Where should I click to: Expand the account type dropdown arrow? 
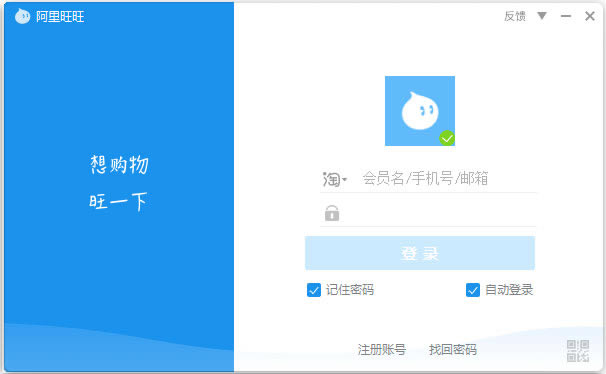coord(345,180)
